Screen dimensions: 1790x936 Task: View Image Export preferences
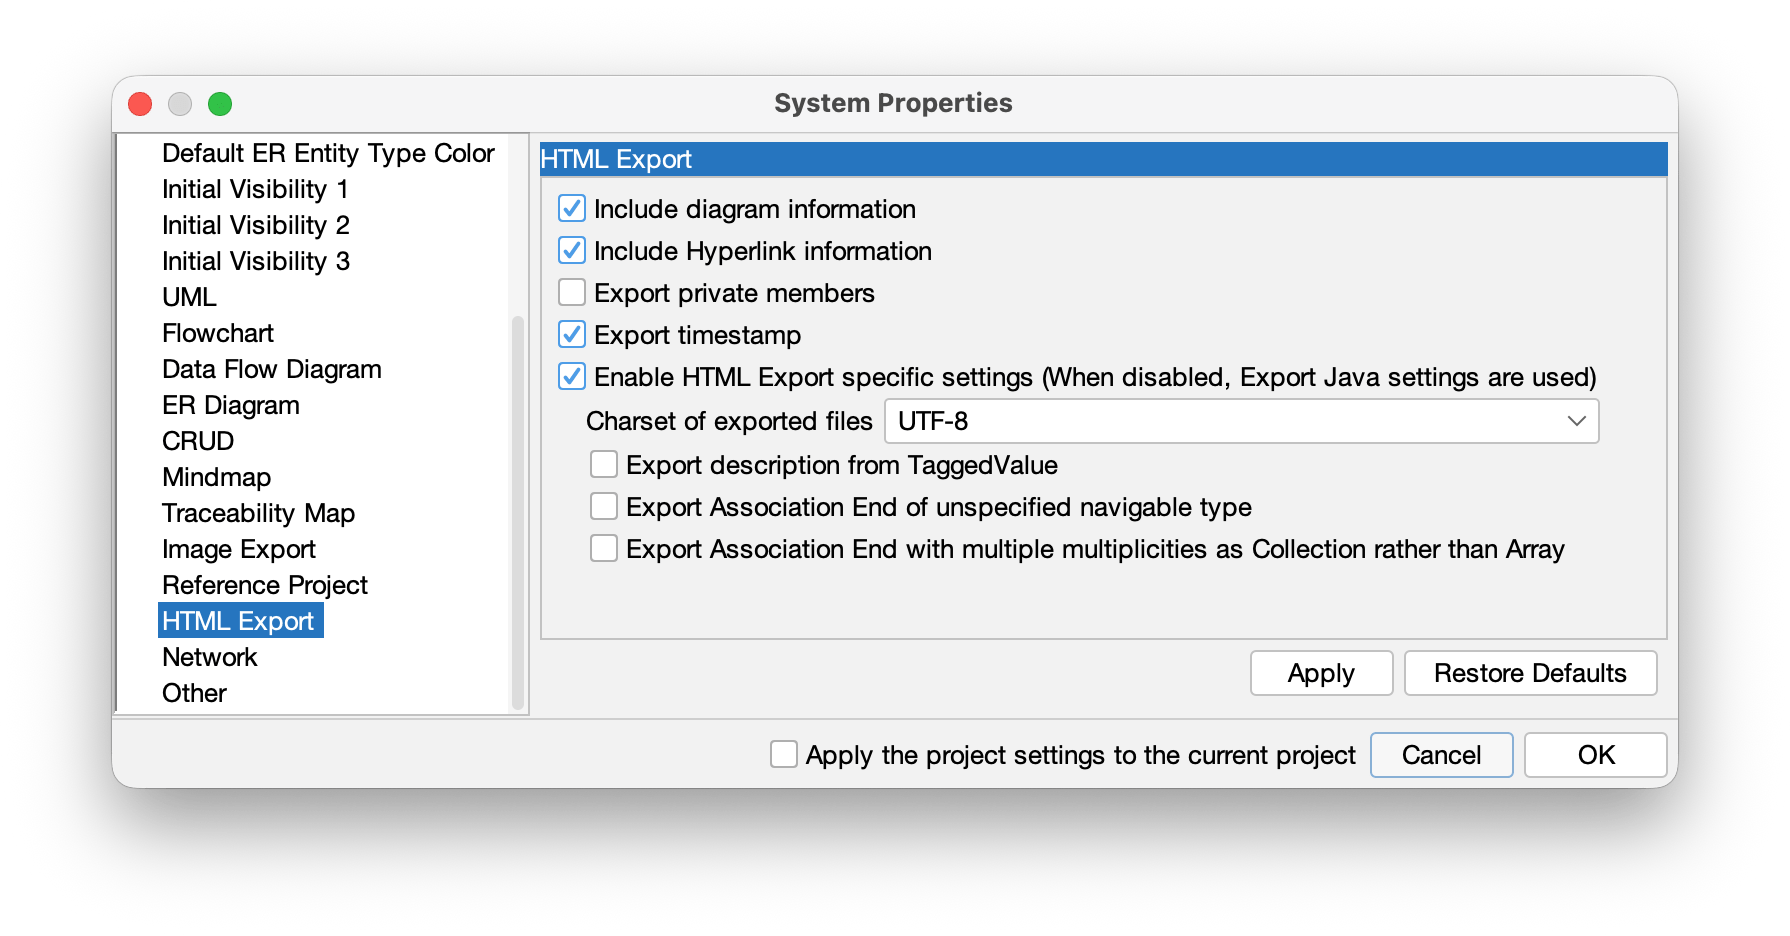click(x=238, y=549)
